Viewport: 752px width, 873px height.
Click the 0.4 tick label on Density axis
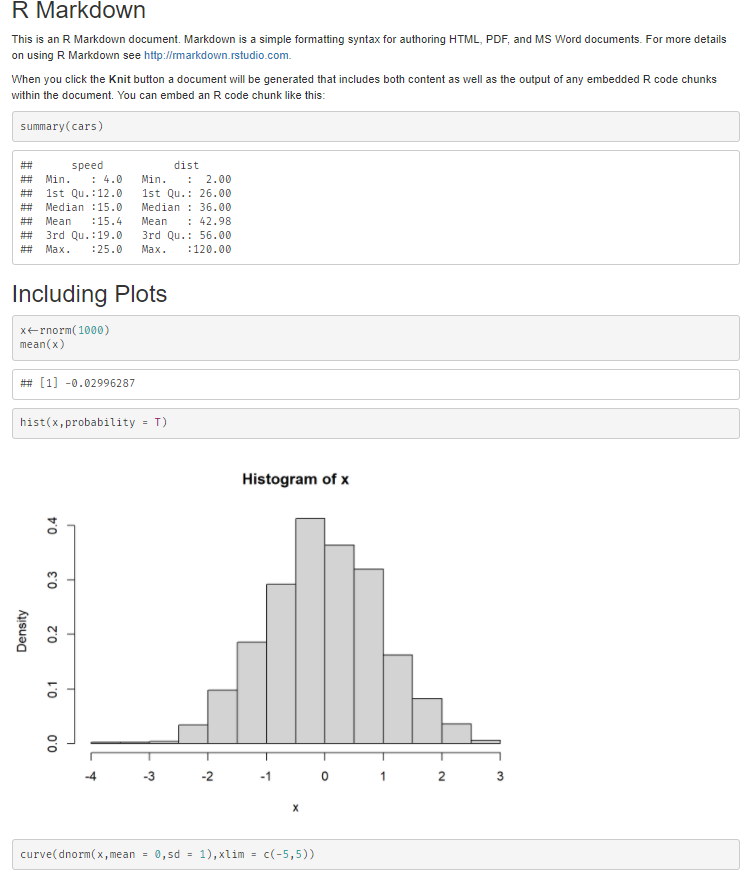coord(52,525)
